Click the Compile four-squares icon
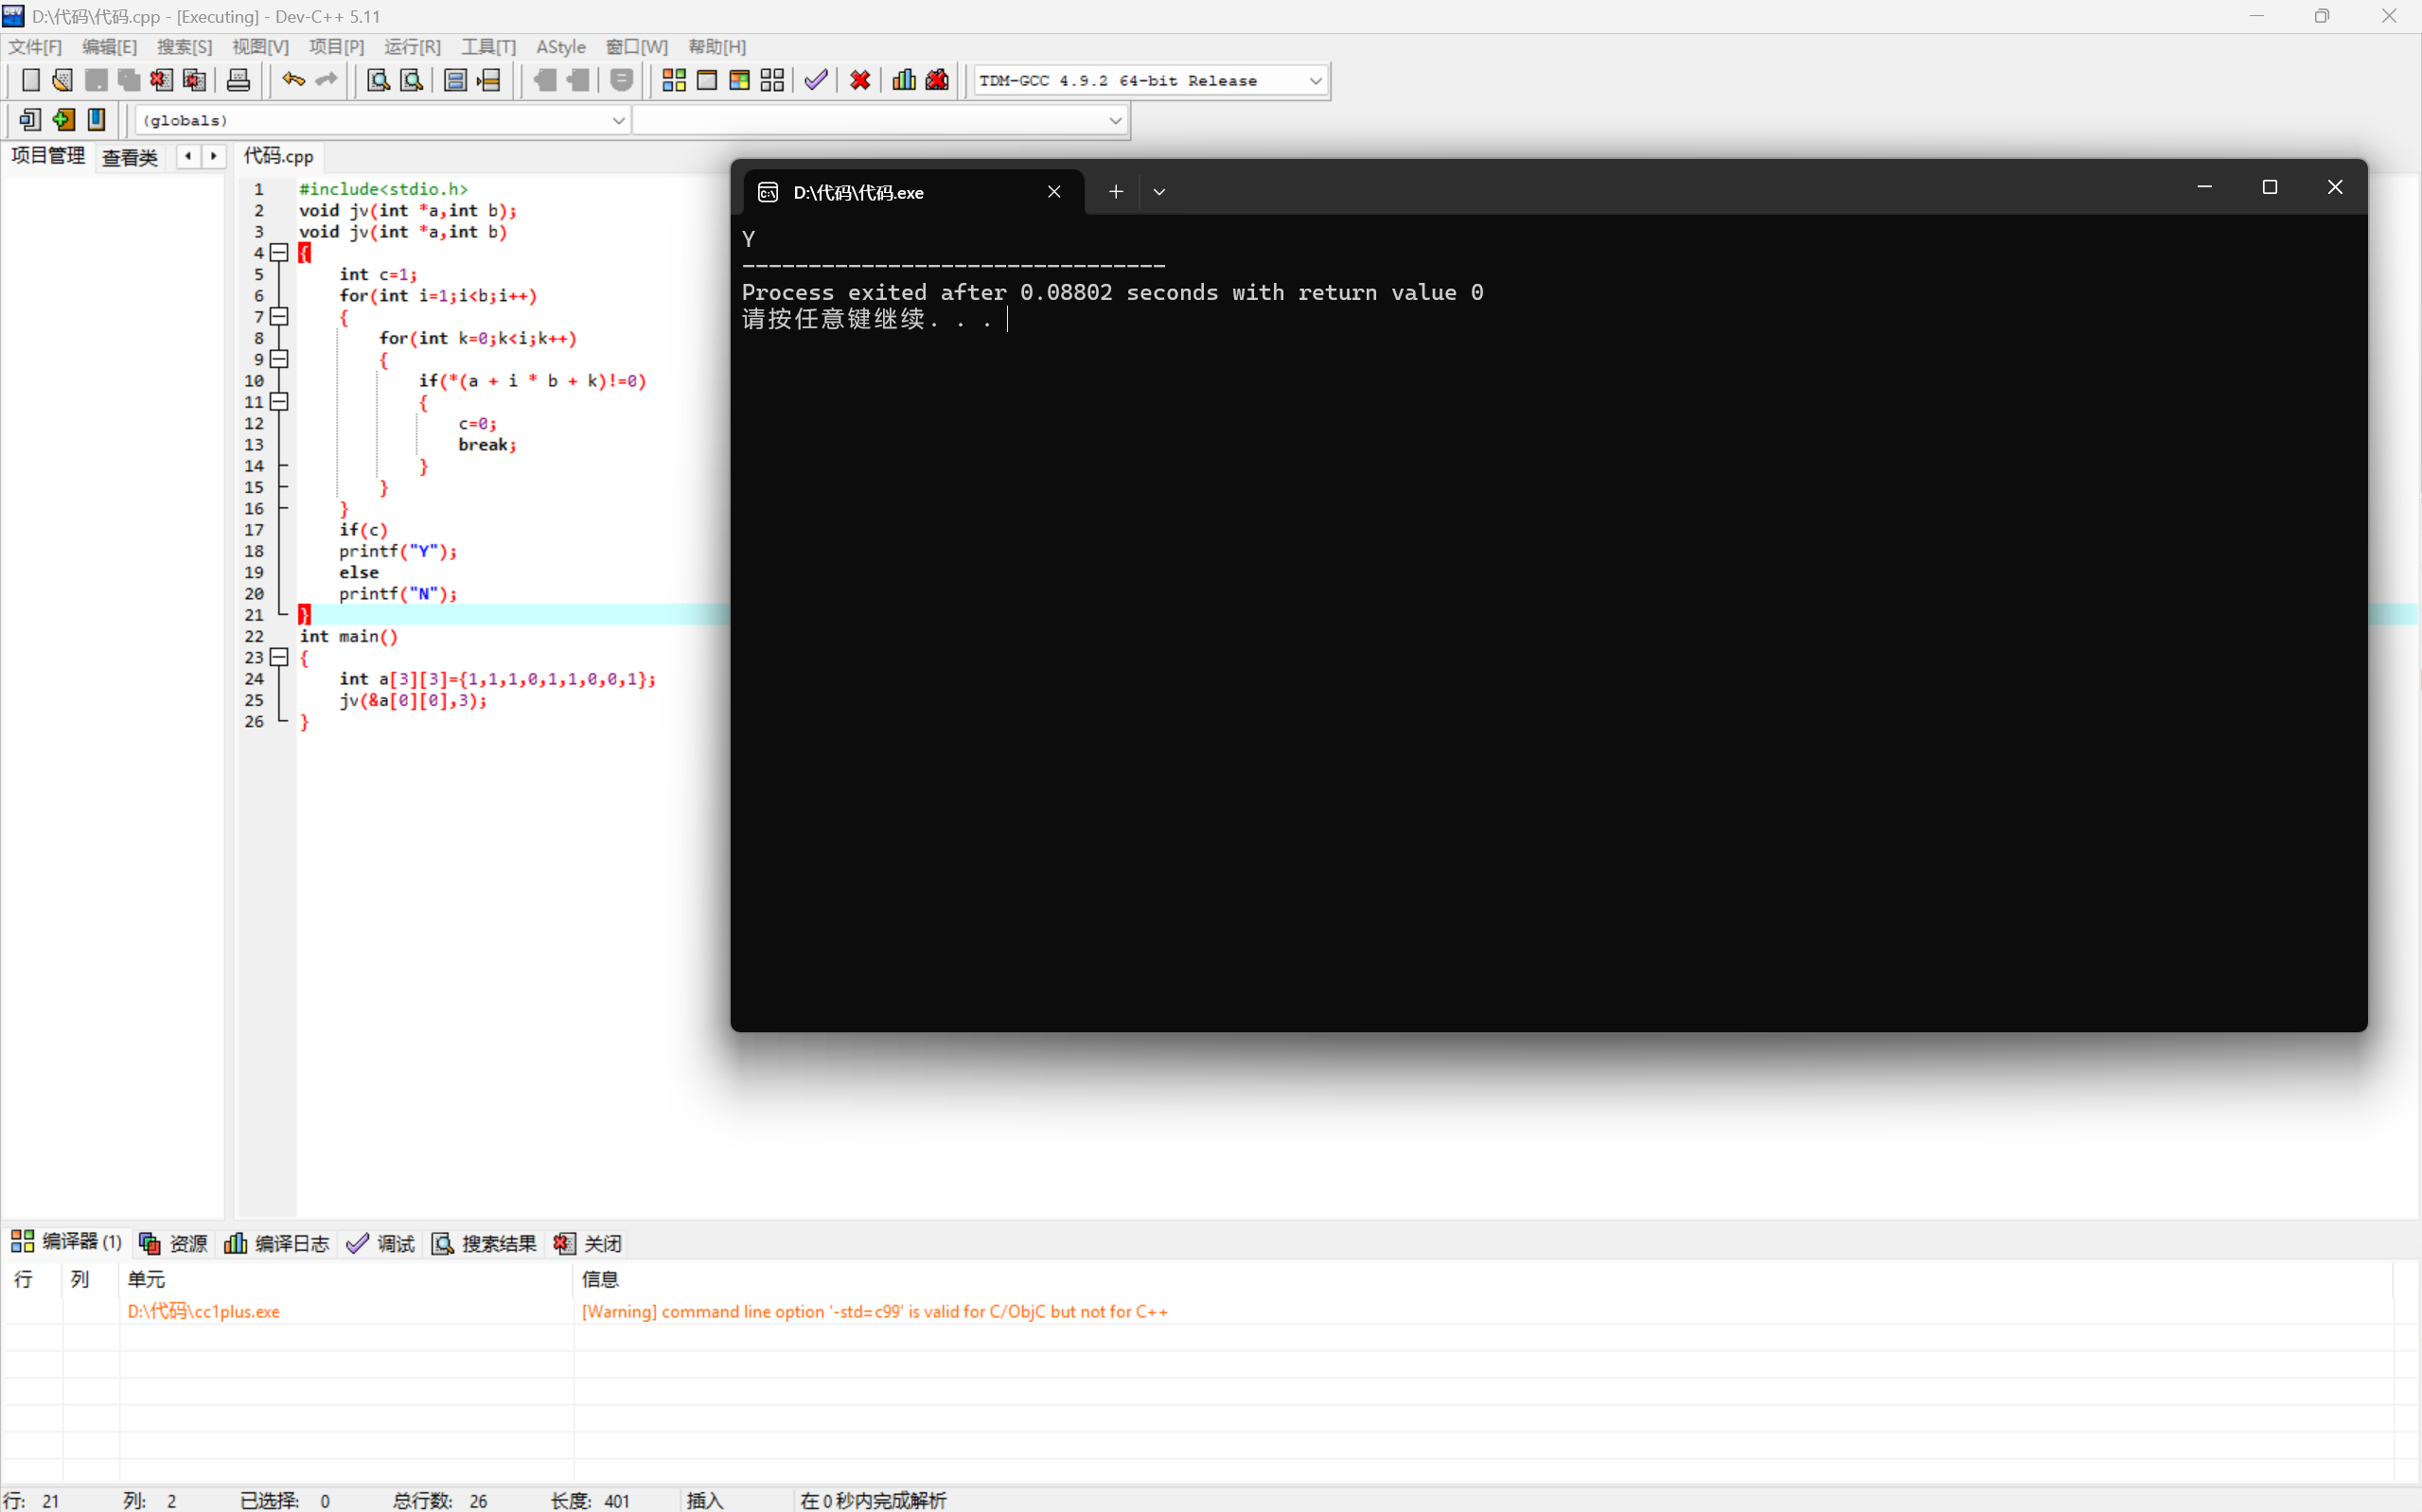Viewport: 2422px width, 1512px height. click(674, 80)
